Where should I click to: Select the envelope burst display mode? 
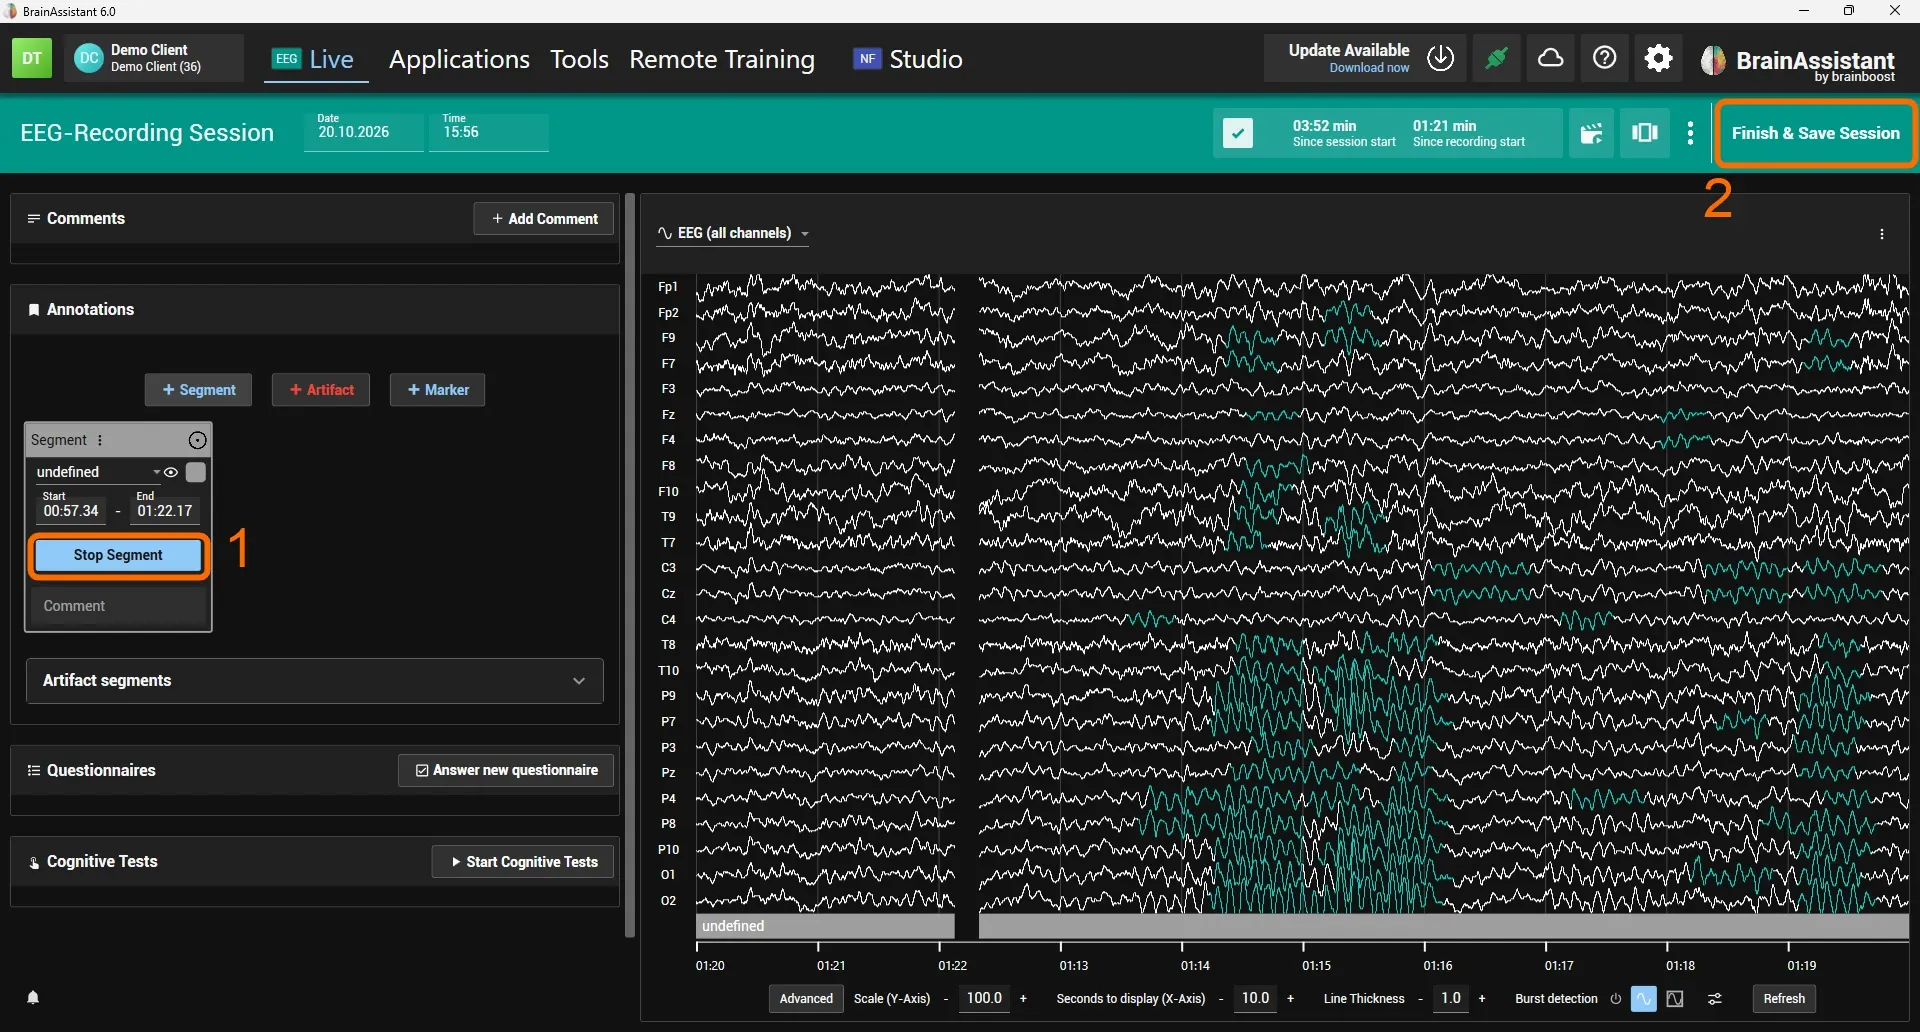[x=1676, y=999]
